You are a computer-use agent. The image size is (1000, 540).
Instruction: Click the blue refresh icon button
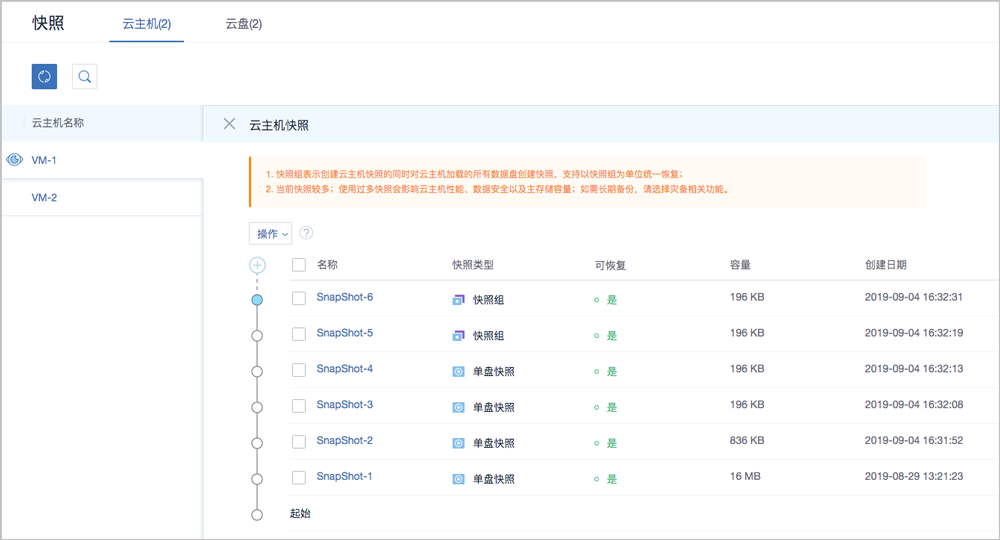(44, 76)
